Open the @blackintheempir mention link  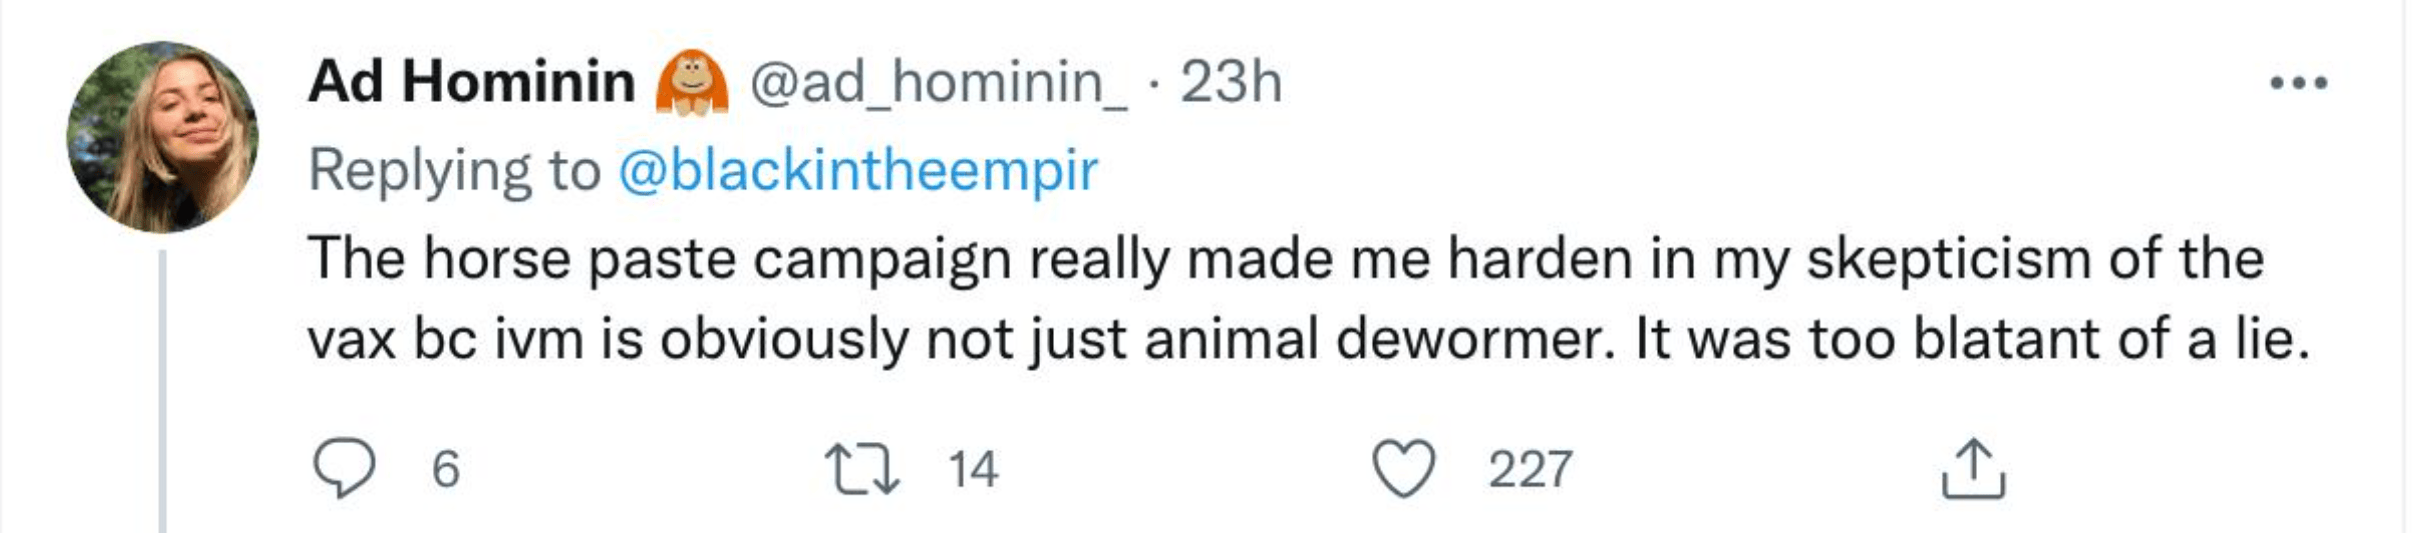click(858, 171)
